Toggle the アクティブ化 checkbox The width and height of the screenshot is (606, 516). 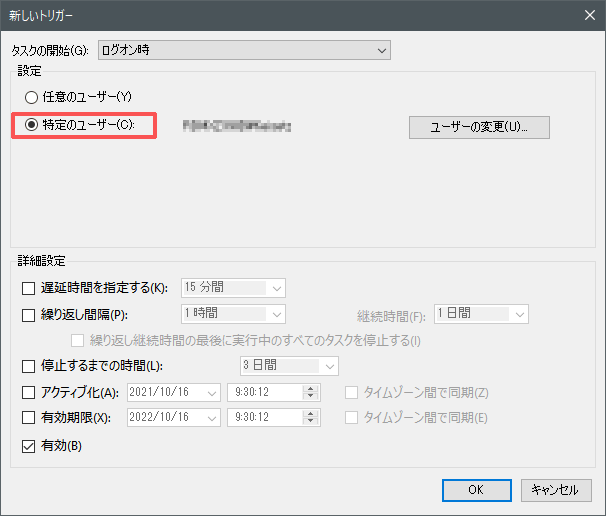tap(28, 392)
